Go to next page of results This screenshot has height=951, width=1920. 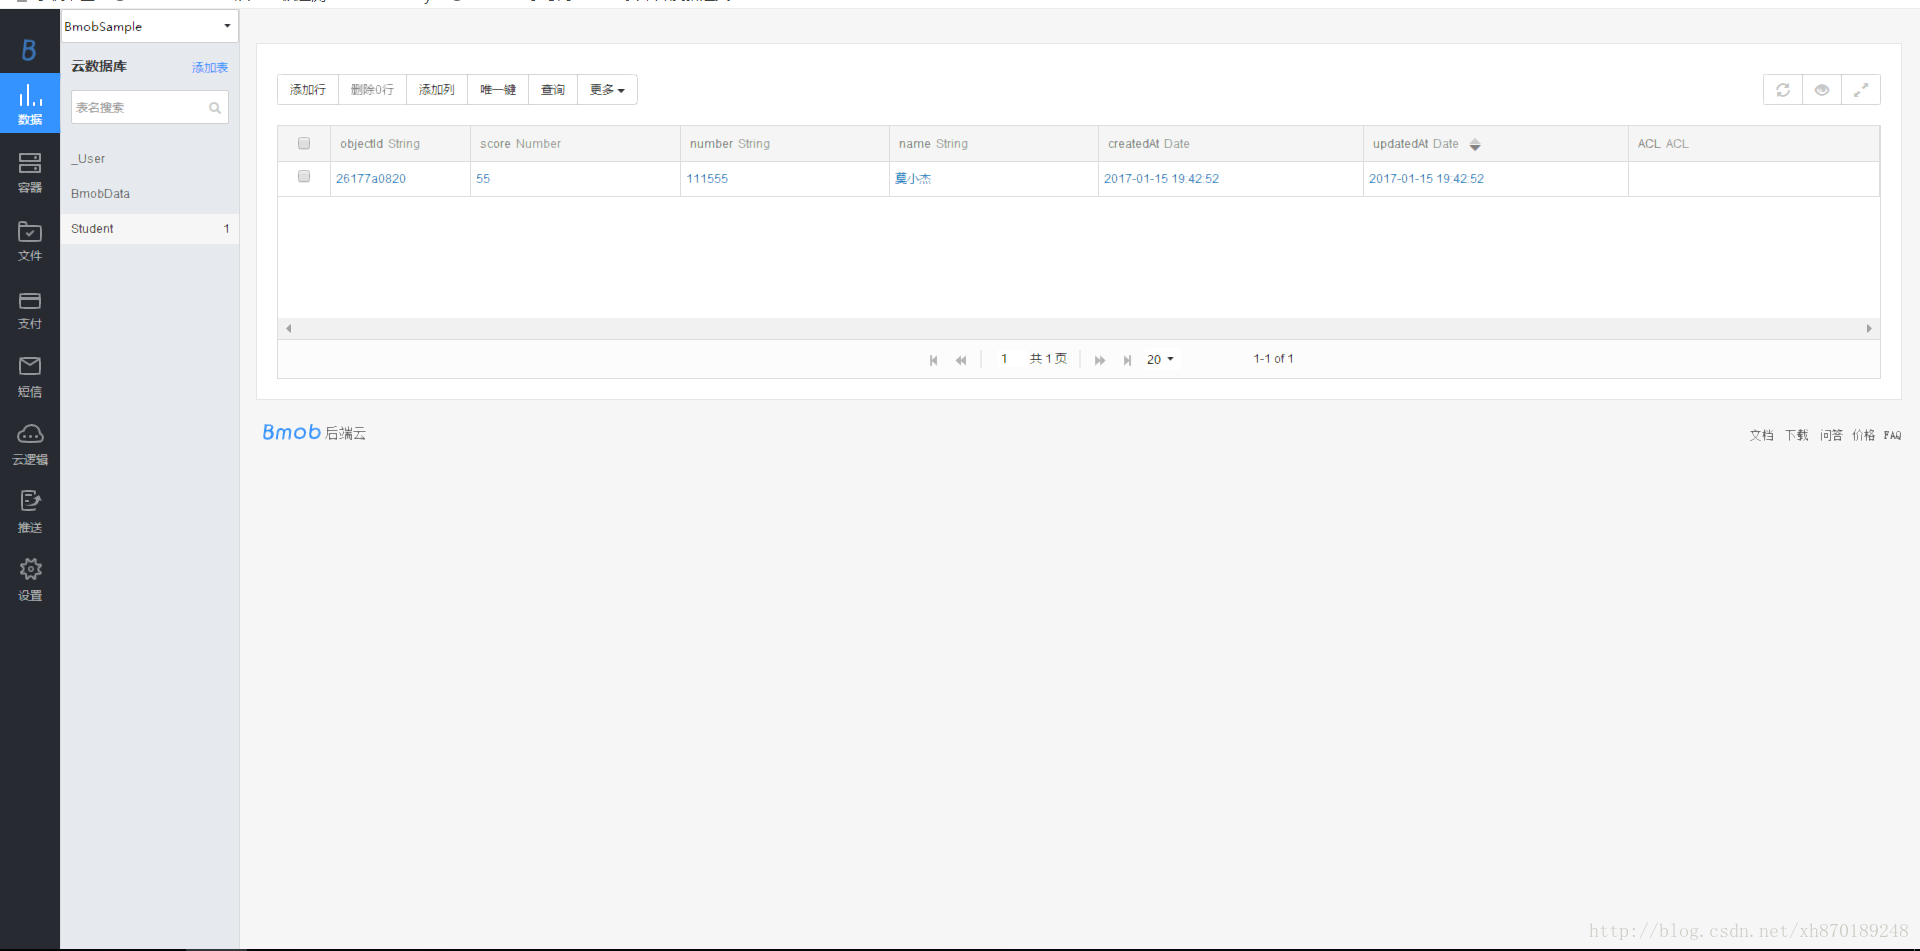[x=1100, y=360]
